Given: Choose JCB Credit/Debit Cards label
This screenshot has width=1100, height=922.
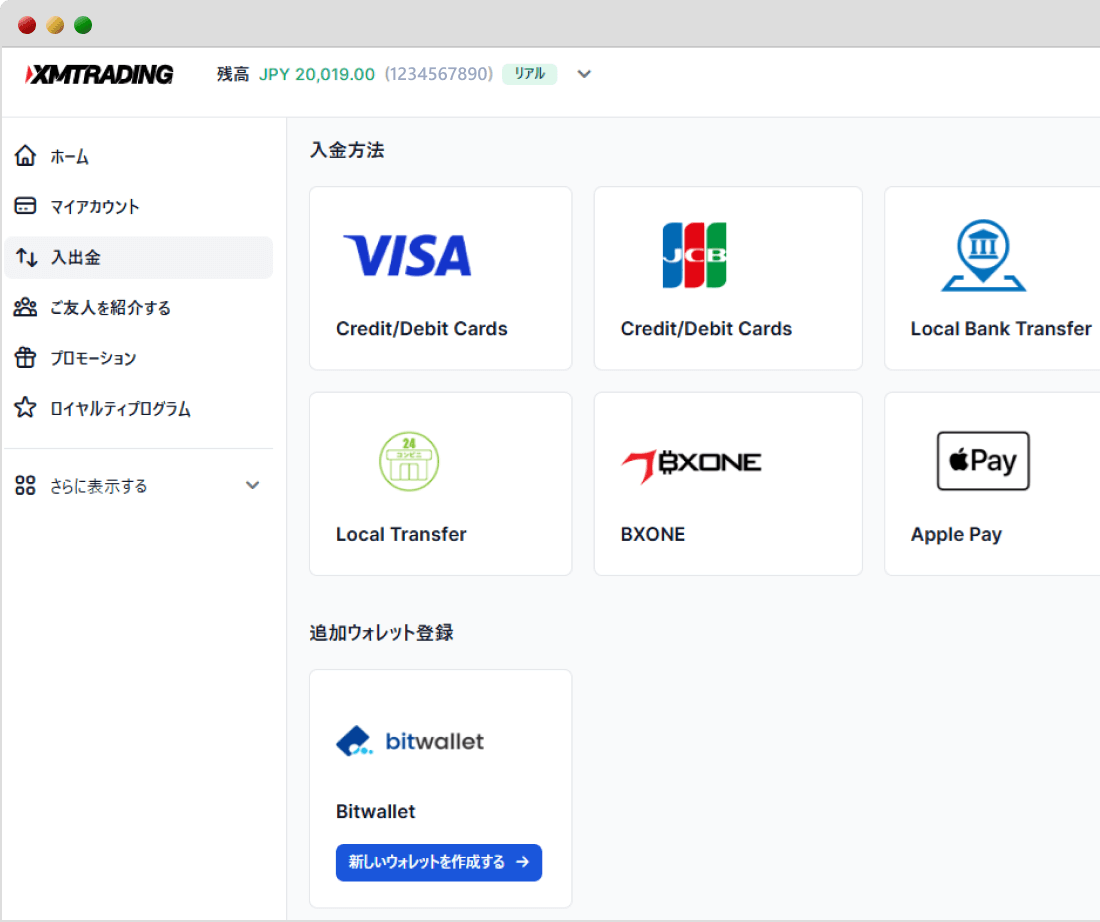Looking at the screenshot, I should [706, 328].
